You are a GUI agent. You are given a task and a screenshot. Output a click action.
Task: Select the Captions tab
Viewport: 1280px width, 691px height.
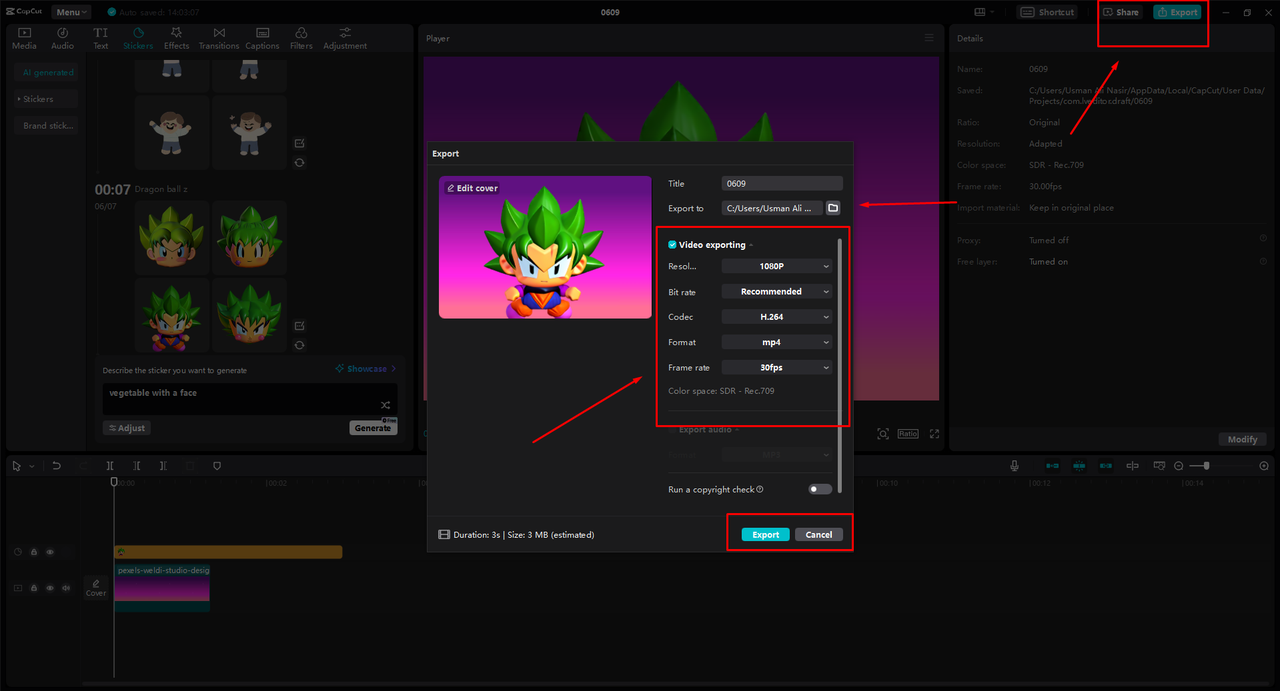pyautogui.click(x=262, y=38)
